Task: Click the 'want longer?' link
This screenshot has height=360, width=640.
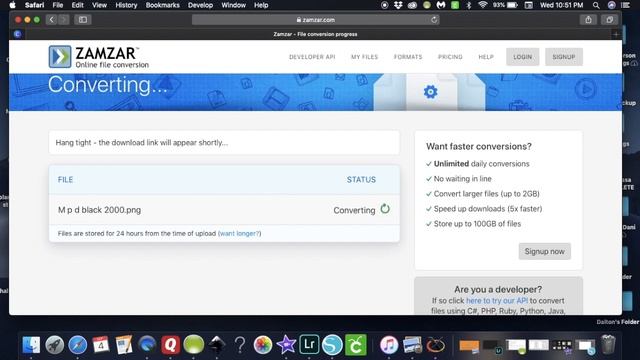Action: [240, 233]
